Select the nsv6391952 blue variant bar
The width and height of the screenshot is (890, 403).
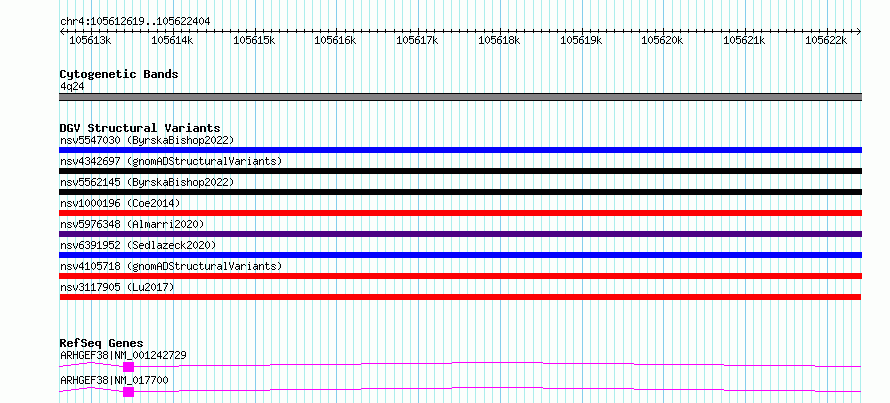pos(460,255)
